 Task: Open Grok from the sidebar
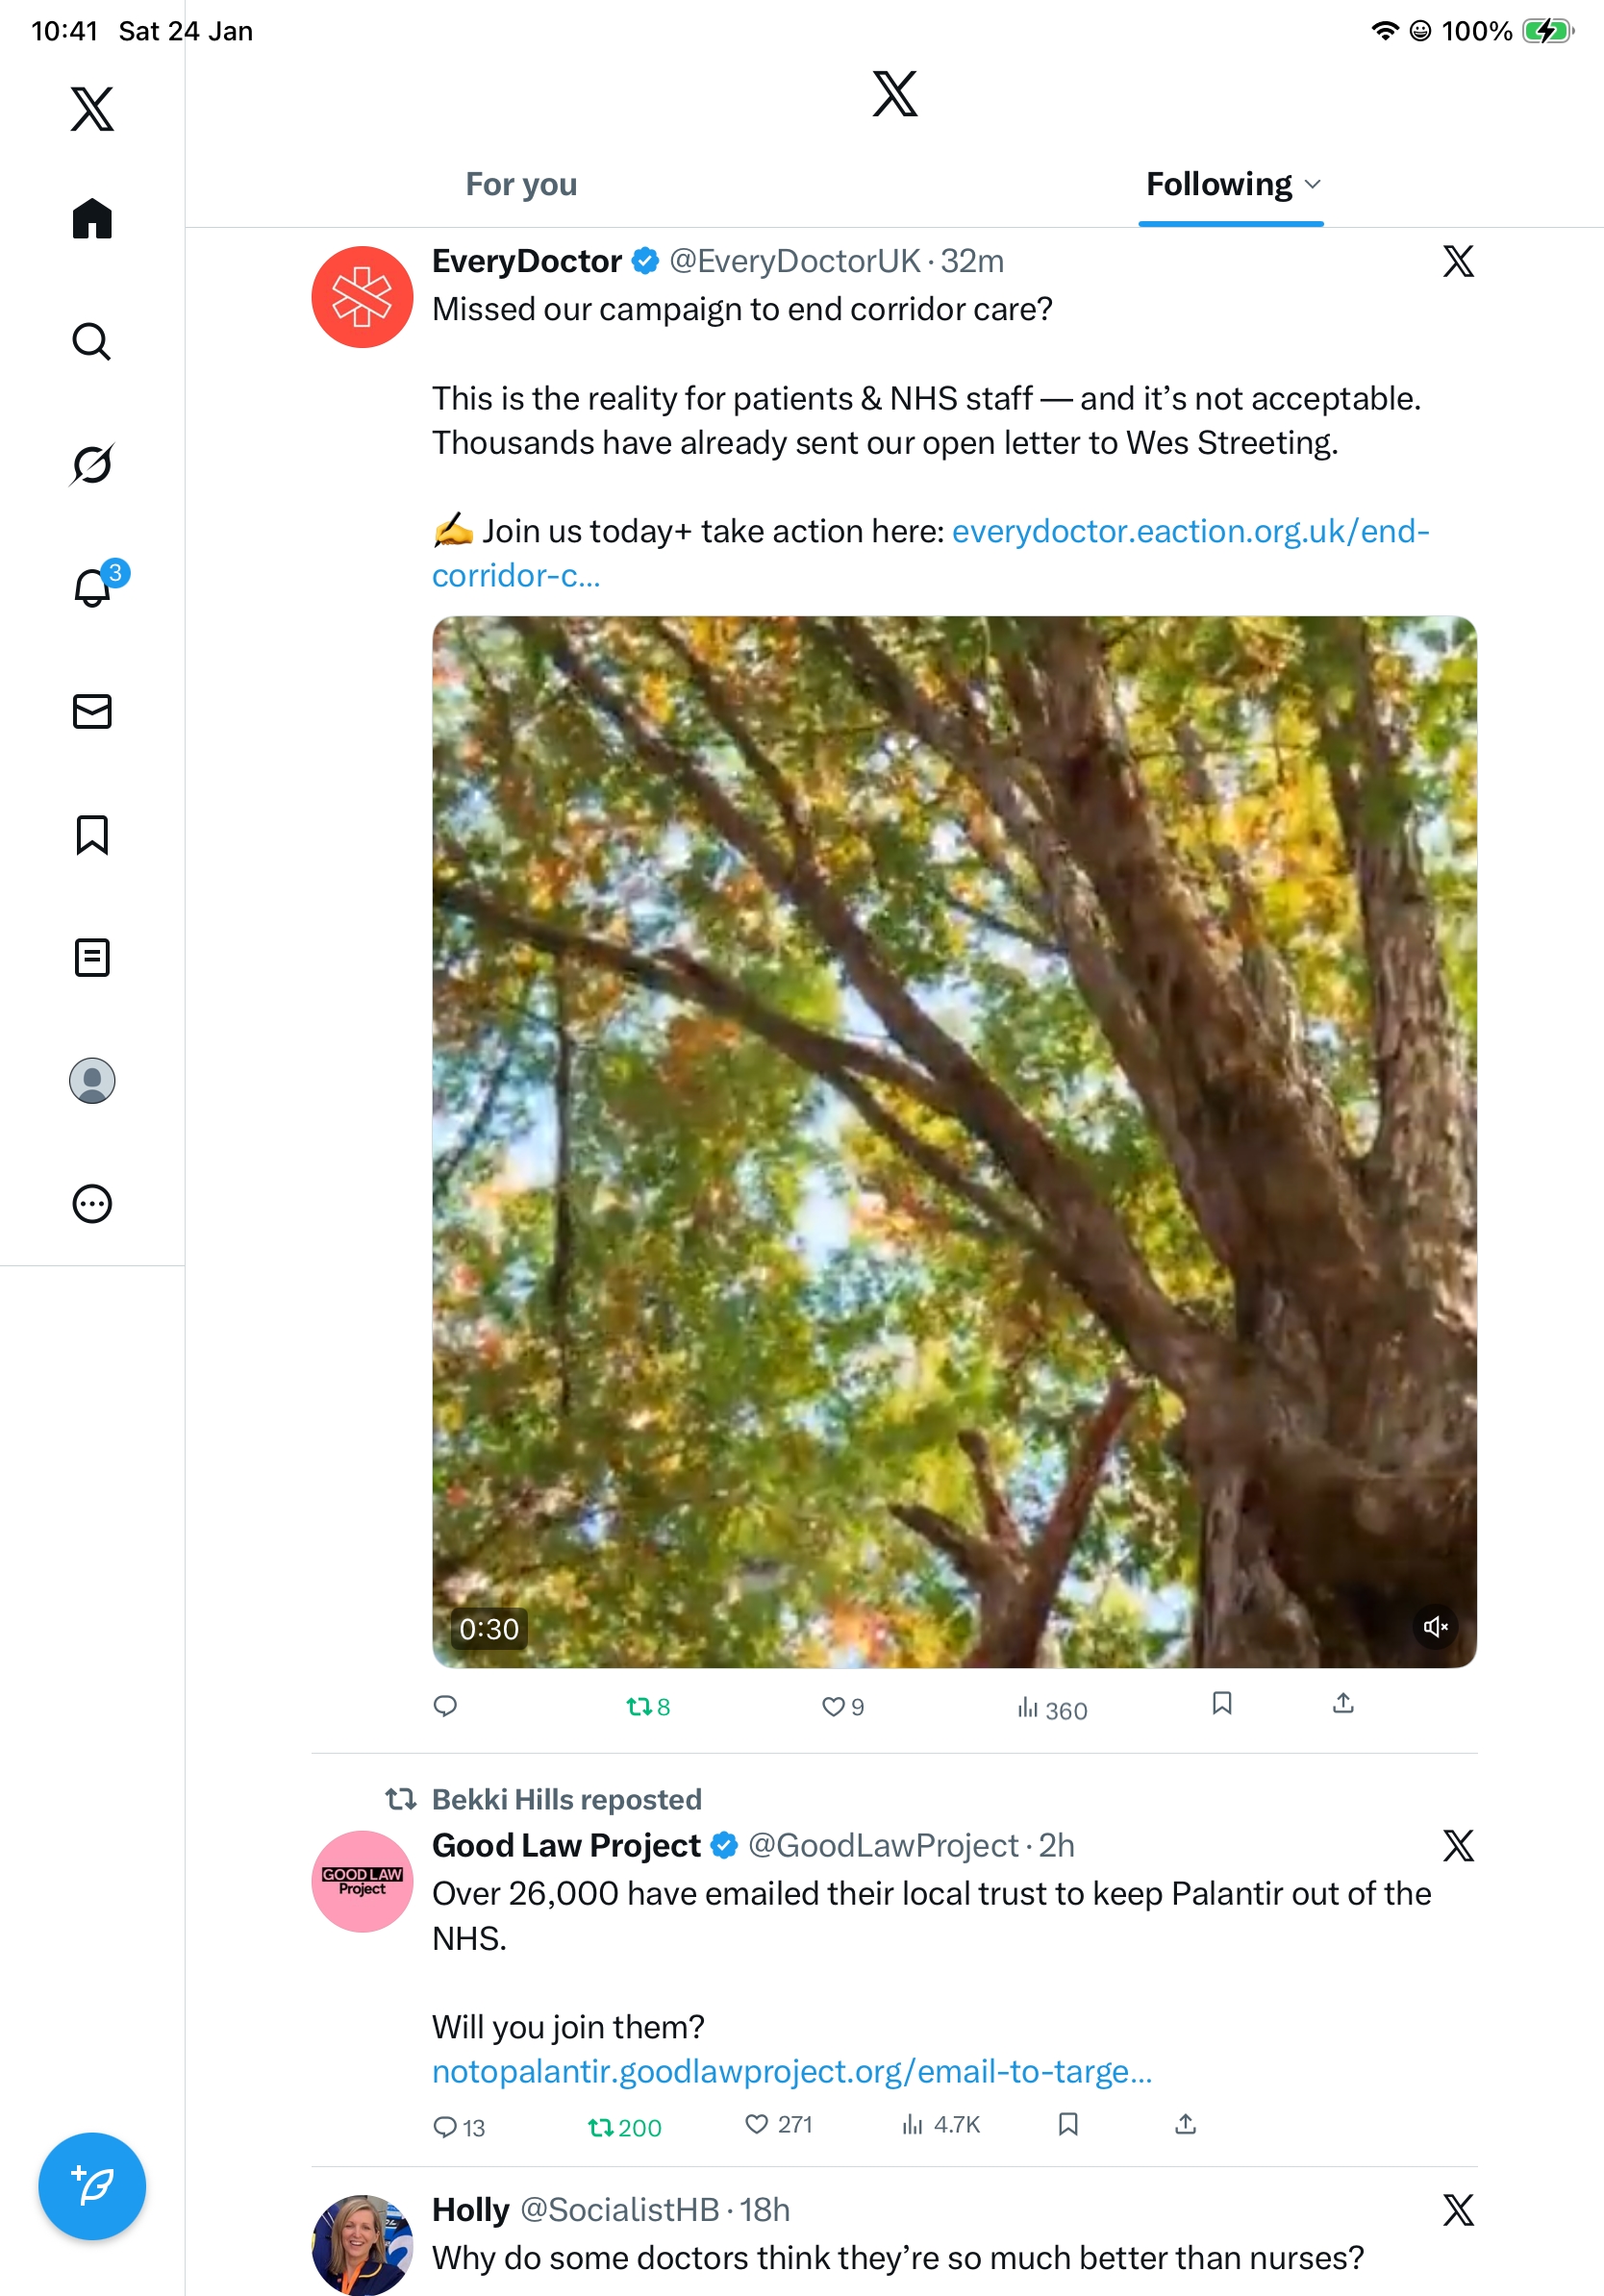coord(92,464)
